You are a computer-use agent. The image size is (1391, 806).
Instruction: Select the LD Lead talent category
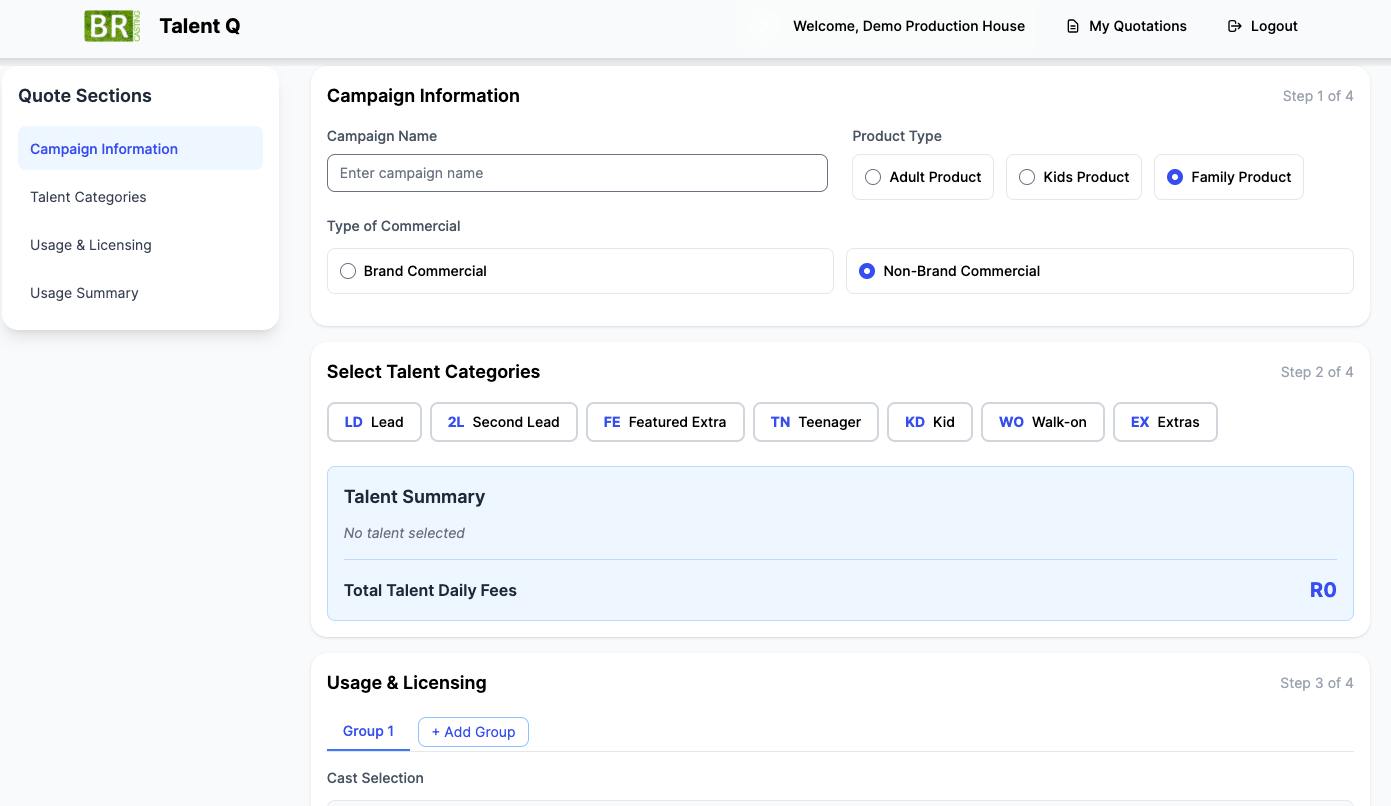[374, 422]
